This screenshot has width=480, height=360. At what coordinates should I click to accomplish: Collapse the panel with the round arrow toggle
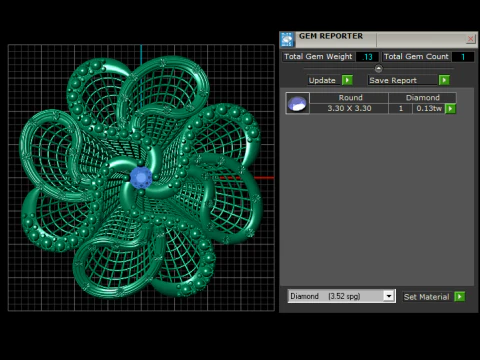coord(378,69)
